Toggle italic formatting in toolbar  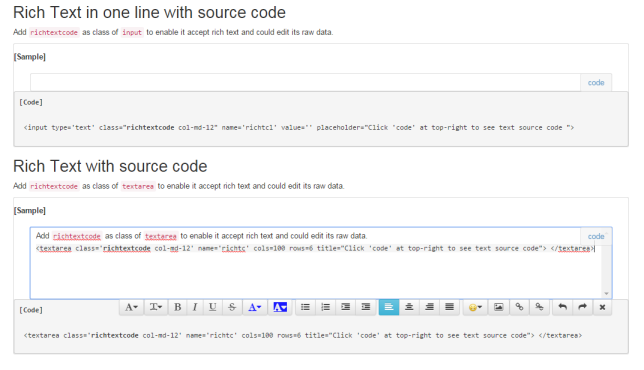(x=195, y=307)
